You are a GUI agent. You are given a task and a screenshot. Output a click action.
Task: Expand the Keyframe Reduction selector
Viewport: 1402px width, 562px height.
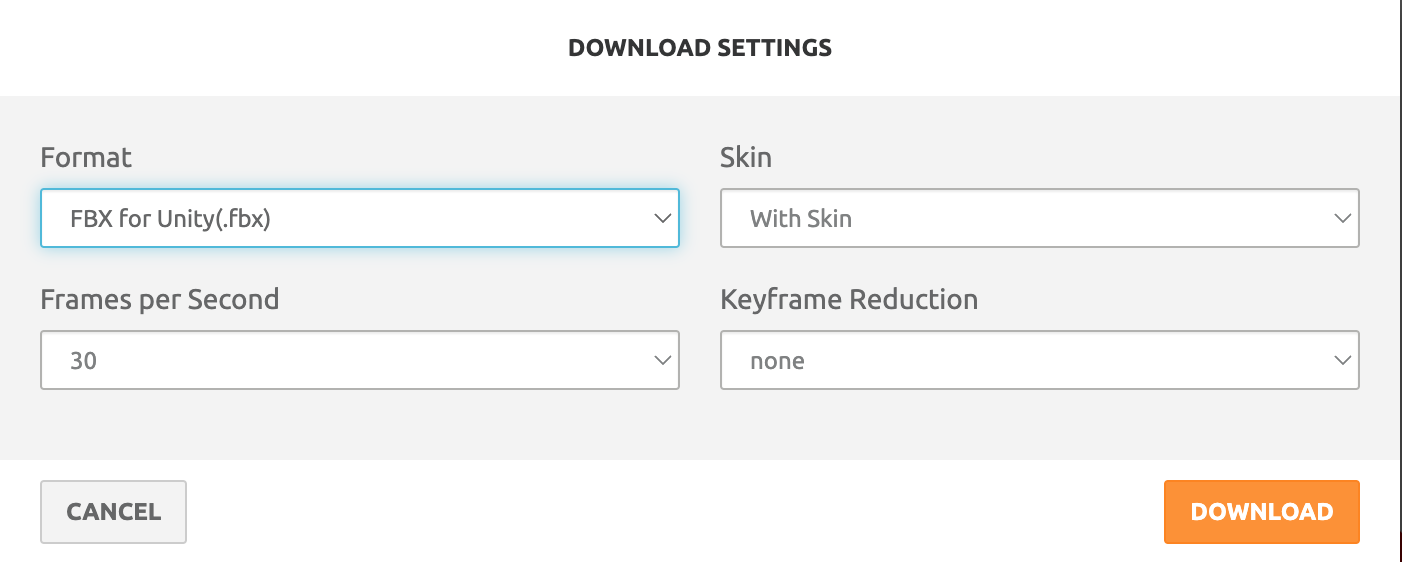[x=1039, y=360]
